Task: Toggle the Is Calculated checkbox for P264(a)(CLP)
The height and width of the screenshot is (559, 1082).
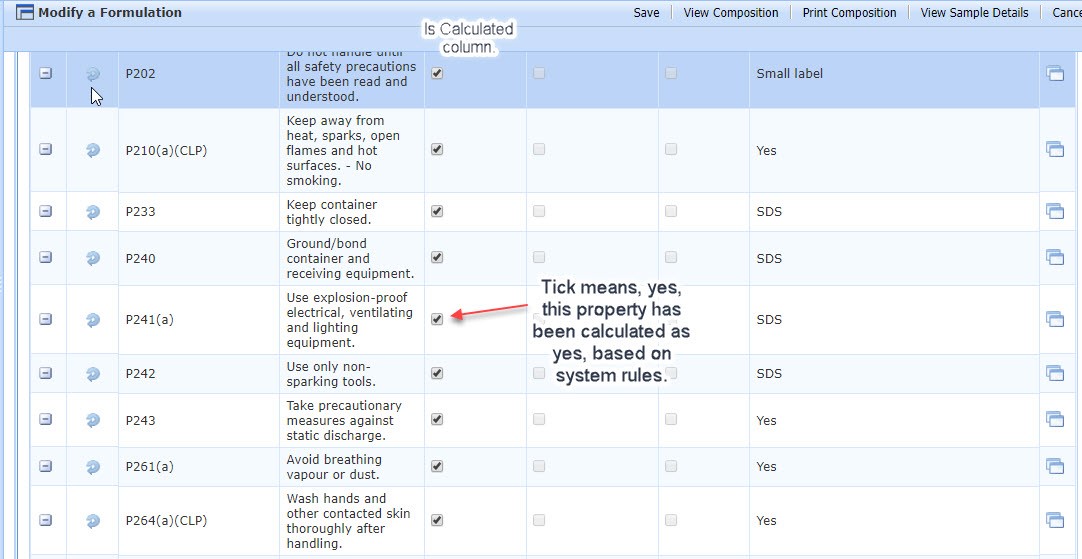Action: coord(437,520)
